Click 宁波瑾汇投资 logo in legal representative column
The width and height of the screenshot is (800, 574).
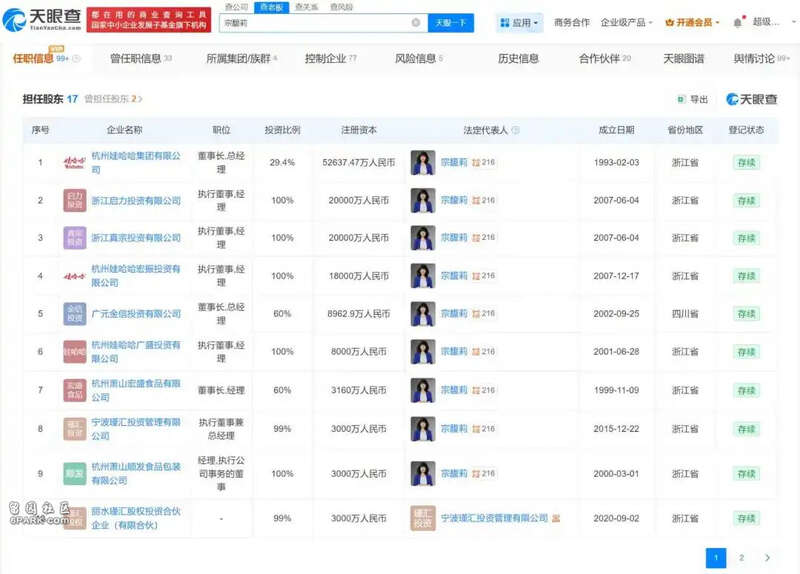point(423,518)
